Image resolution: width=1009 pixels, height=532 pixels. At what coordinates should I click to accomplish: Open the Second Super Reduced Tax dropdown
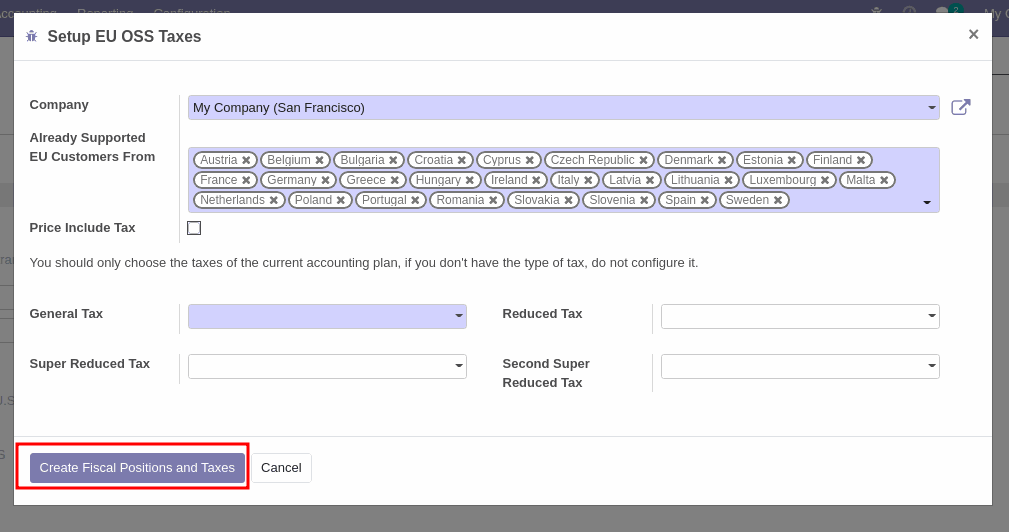(x=931, y=366)
